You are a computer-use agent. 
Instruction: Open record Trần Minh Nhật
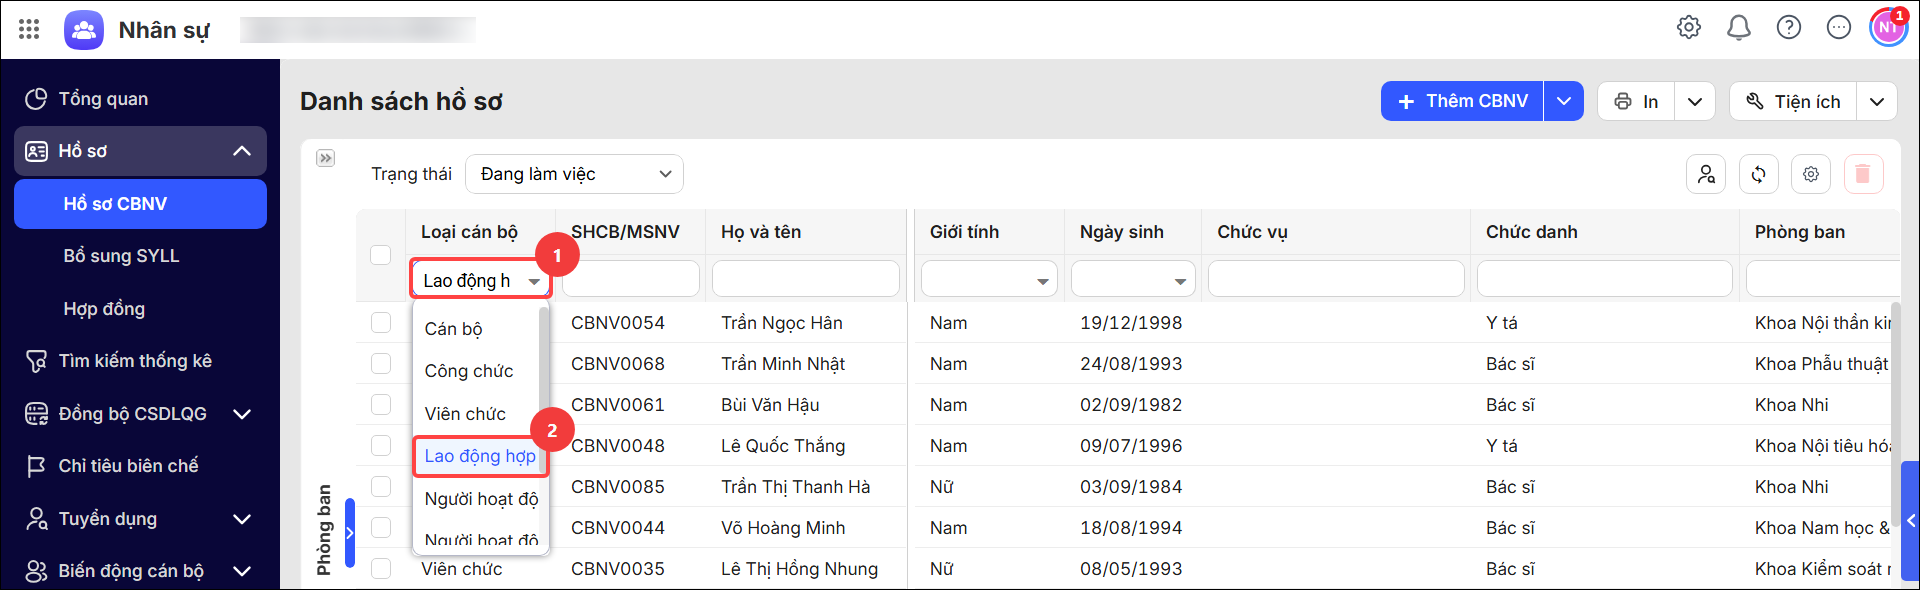pyautogui.click(x=782, y=364)
